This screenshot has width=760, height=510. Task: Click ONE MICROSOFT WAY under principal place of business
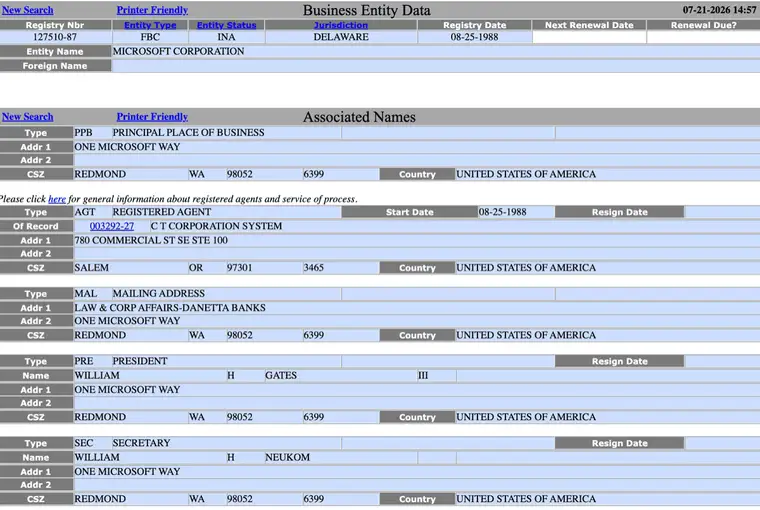127,146
